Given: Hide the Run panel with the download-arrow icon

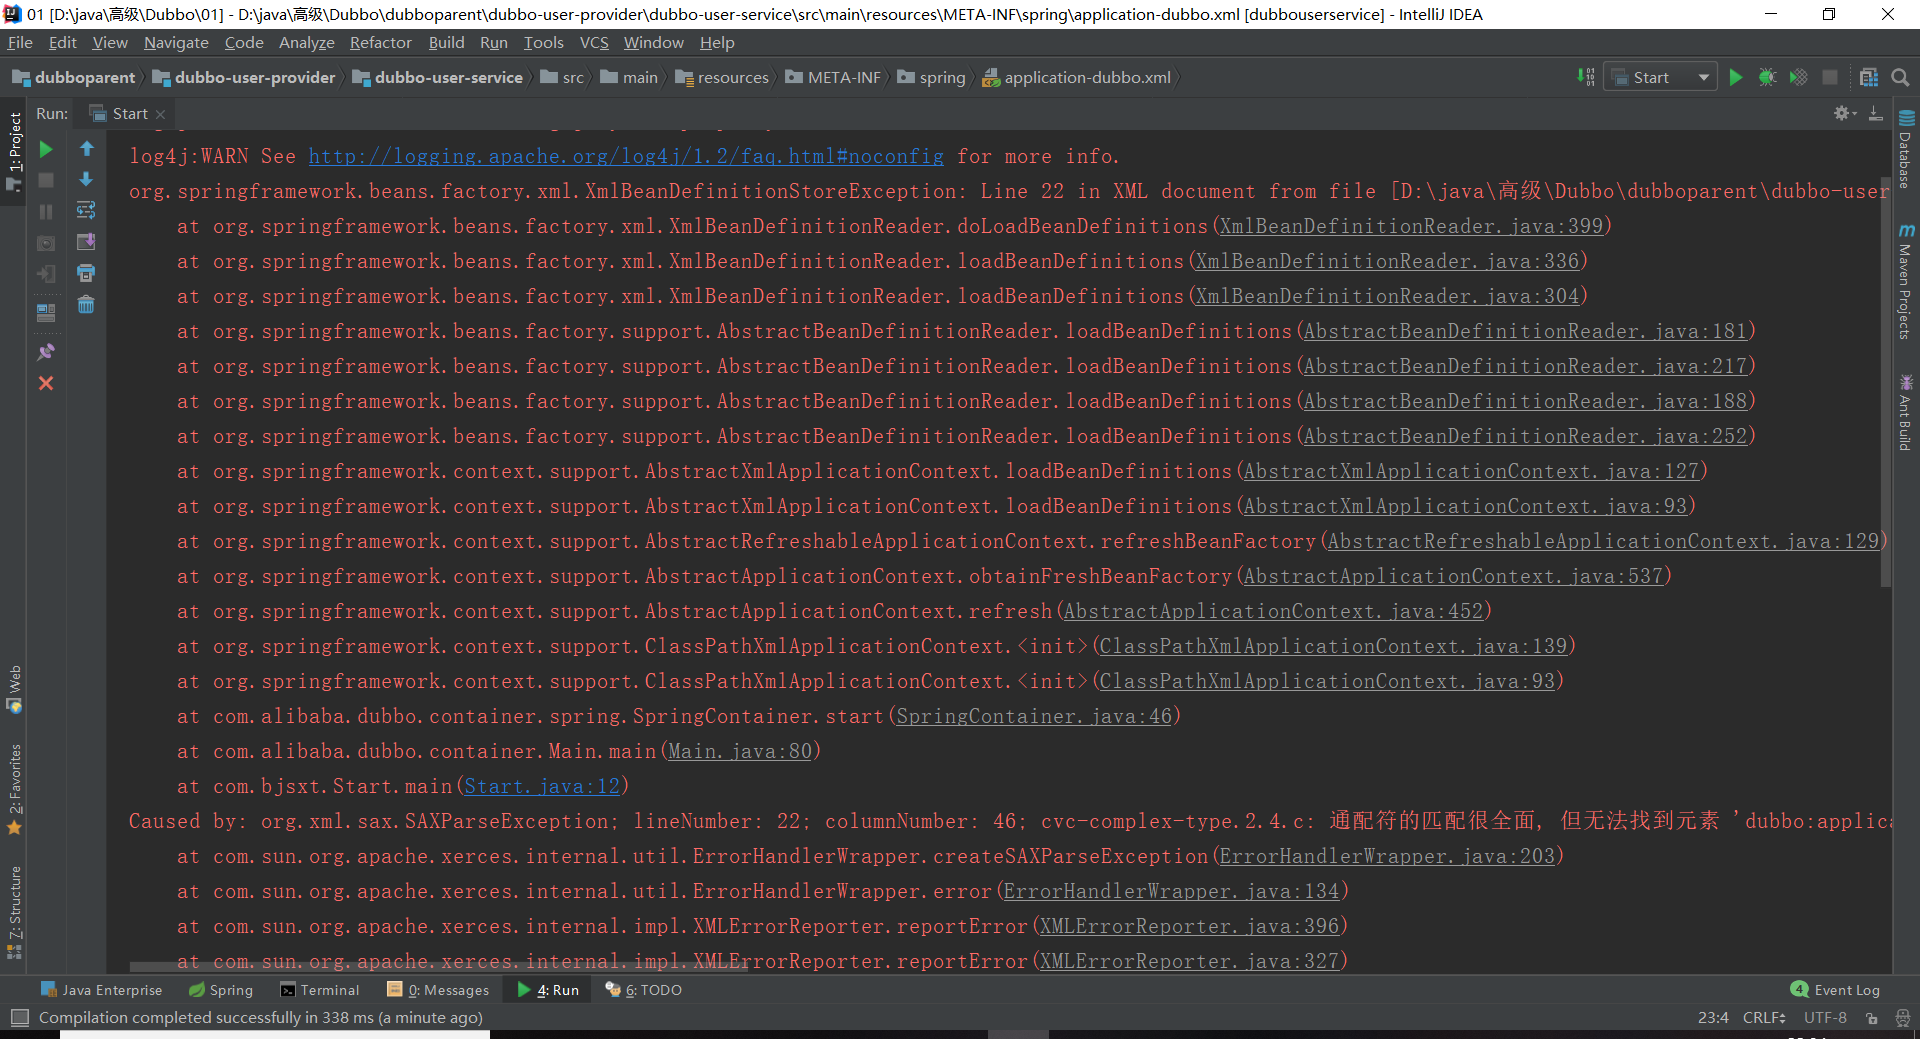Looking at the screenshot, I should (1876, 113).
